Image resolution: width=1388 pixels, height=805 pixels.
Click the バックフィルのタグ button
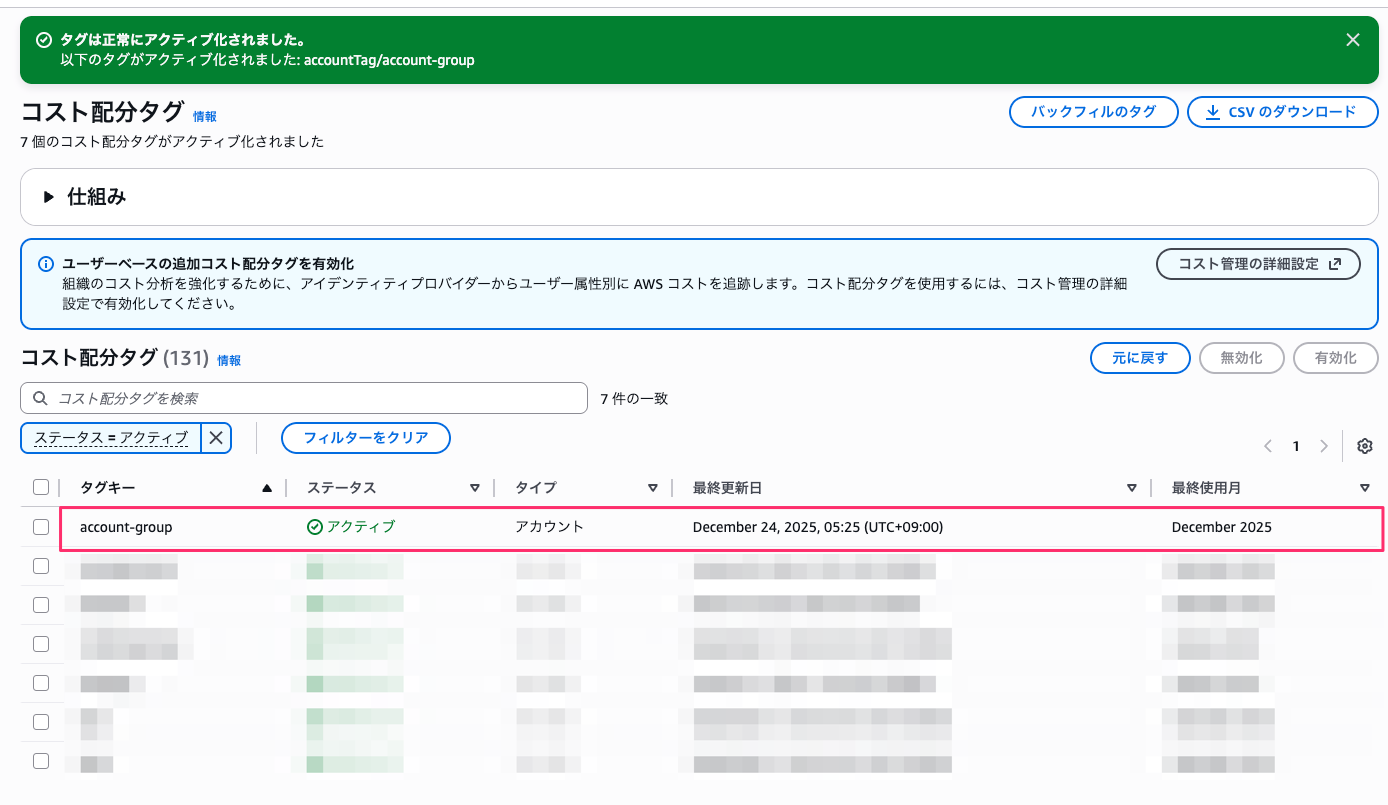pyautogui.click(x=1092, y=112)
